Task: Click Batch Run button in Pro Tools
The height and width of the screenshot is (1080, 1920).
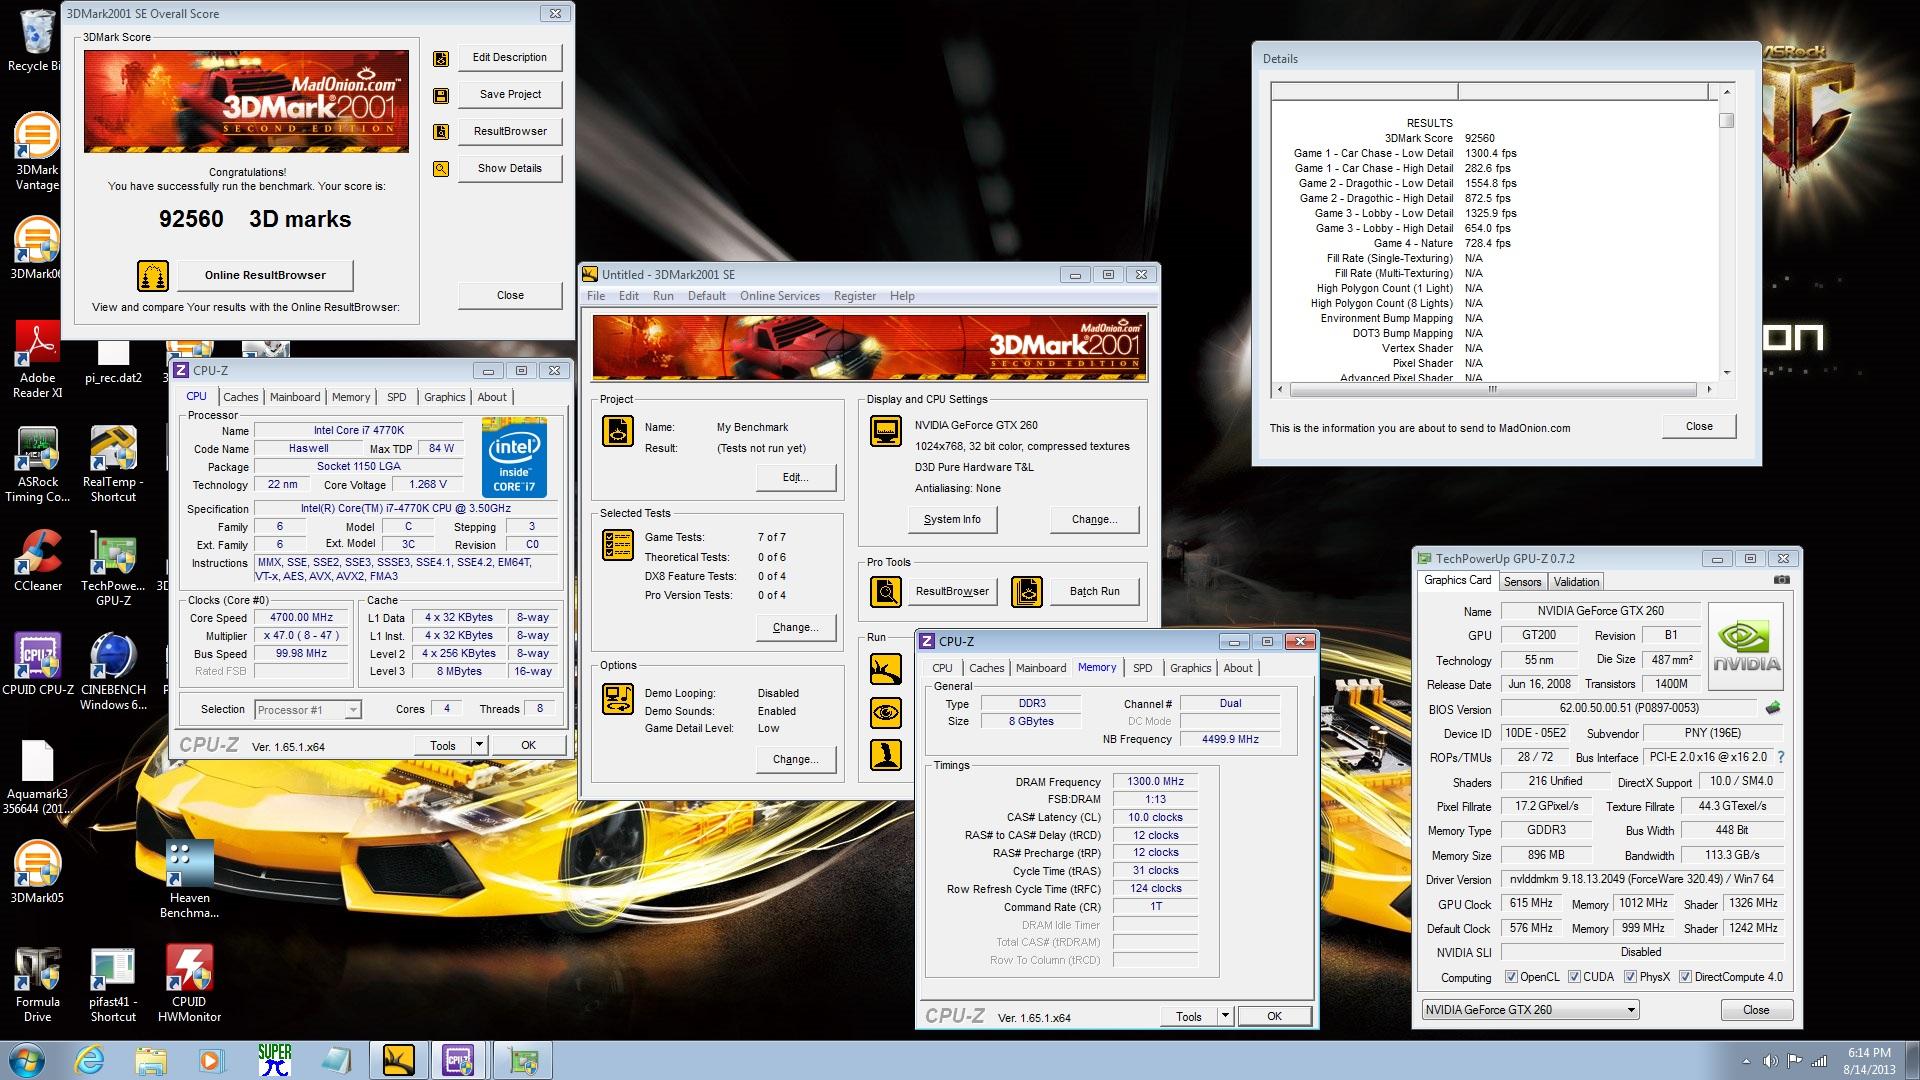Action: point(1094,592)
